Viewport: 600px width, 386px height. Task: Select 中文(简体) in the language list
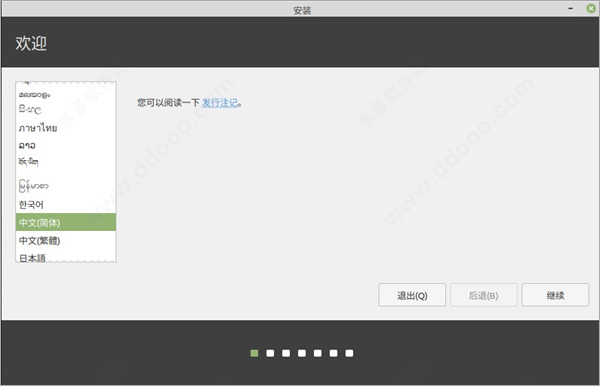(66, 222)
